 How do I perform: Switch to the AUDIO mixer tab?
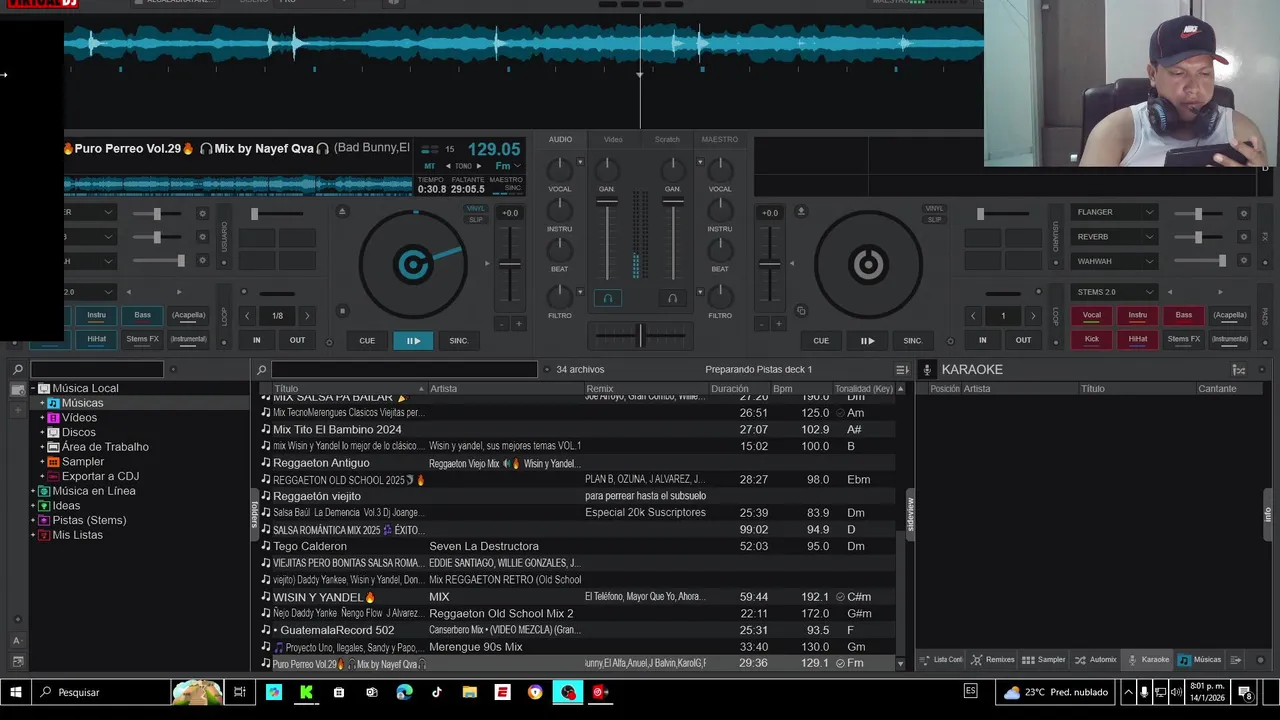coord(560,140)
